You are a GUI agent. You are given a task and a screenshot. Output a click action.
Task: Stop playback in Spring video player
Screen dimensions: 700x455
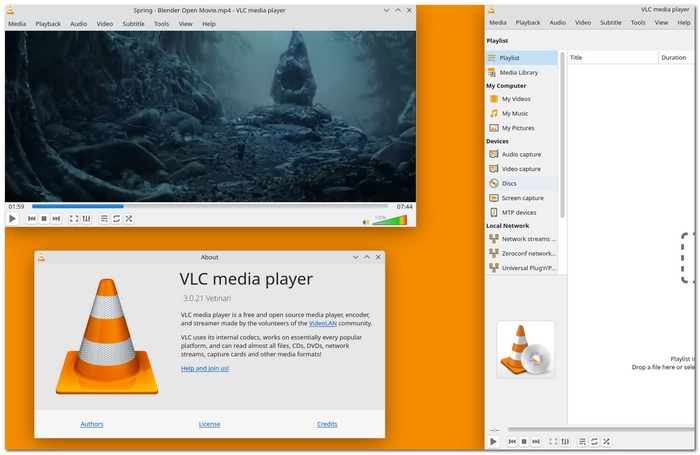click(44, 219)
